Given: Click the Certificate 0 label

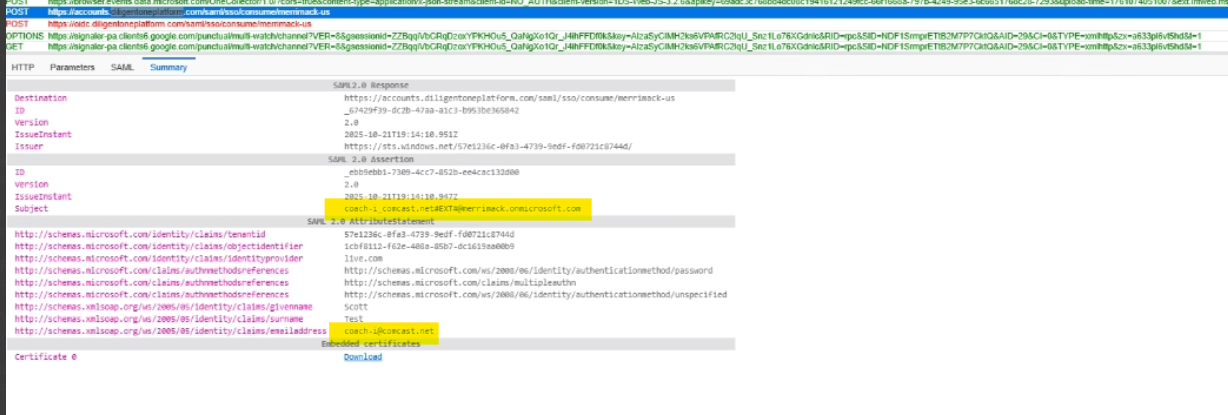Looking at the screenshot, I should click(45, 356).
